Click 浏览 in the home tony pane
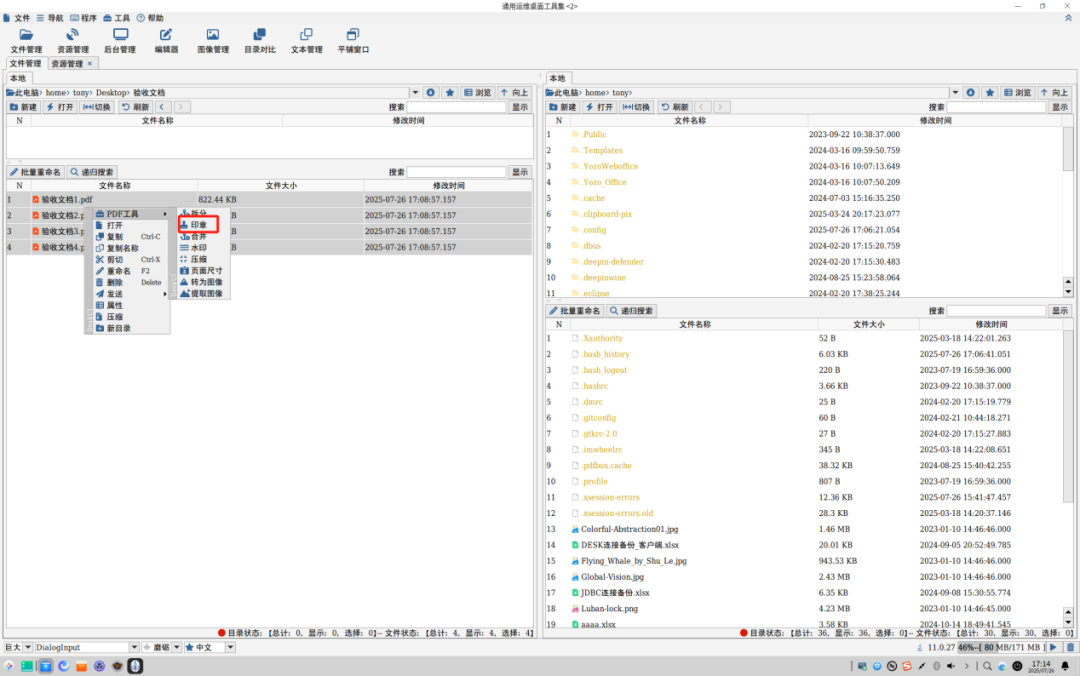1080x676 pixels. point(1018,92)
